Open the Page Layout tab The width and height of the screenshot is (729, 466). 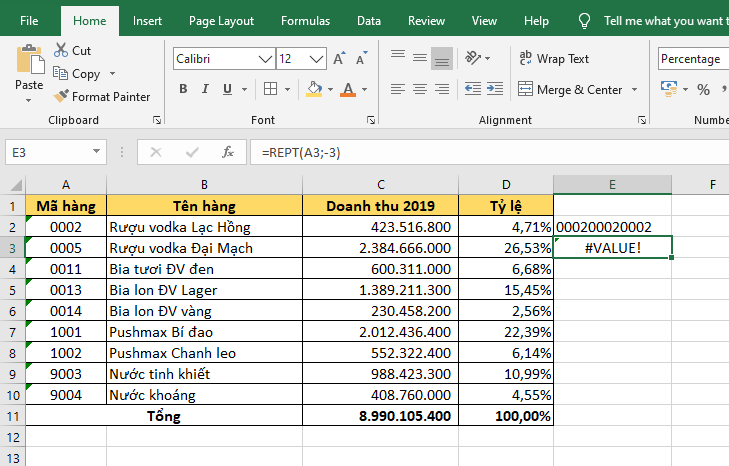tap(221, 20)
